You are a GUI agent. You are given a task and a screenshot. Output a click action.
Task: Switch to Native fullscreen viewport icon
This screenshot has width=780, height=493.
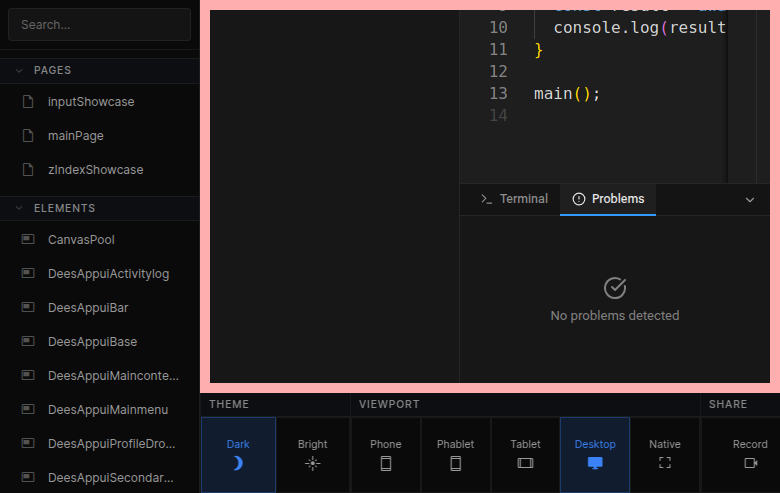coord(665,463)
